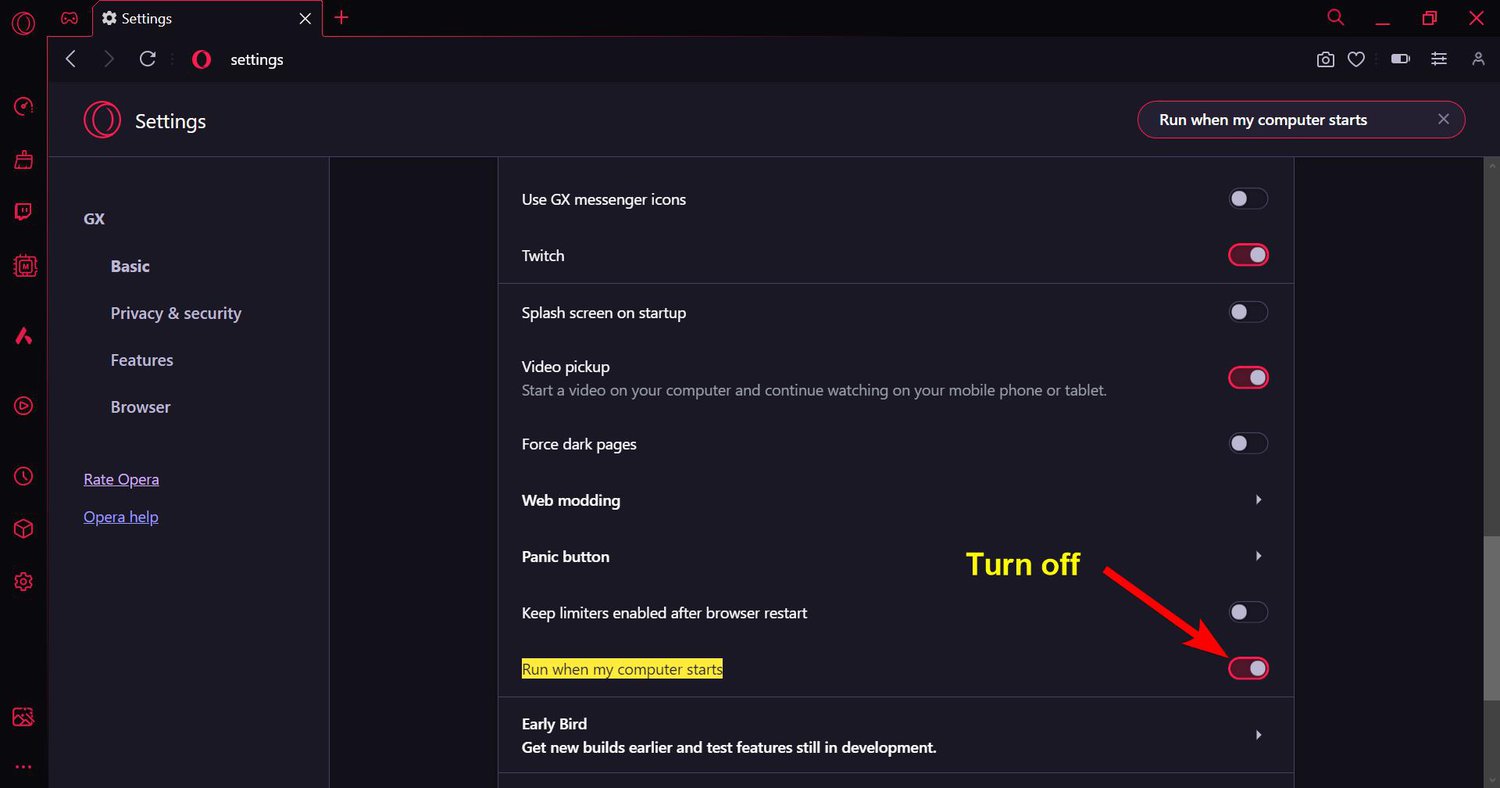Expand the Early Bird section

(1258, 735)
